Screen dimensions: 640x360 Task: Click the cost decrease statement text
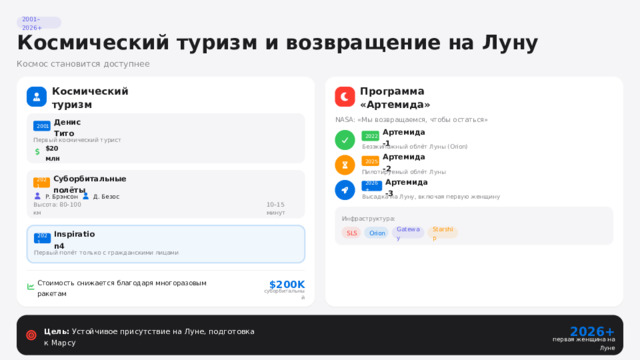pyautogui.click(x=122, y=288)
